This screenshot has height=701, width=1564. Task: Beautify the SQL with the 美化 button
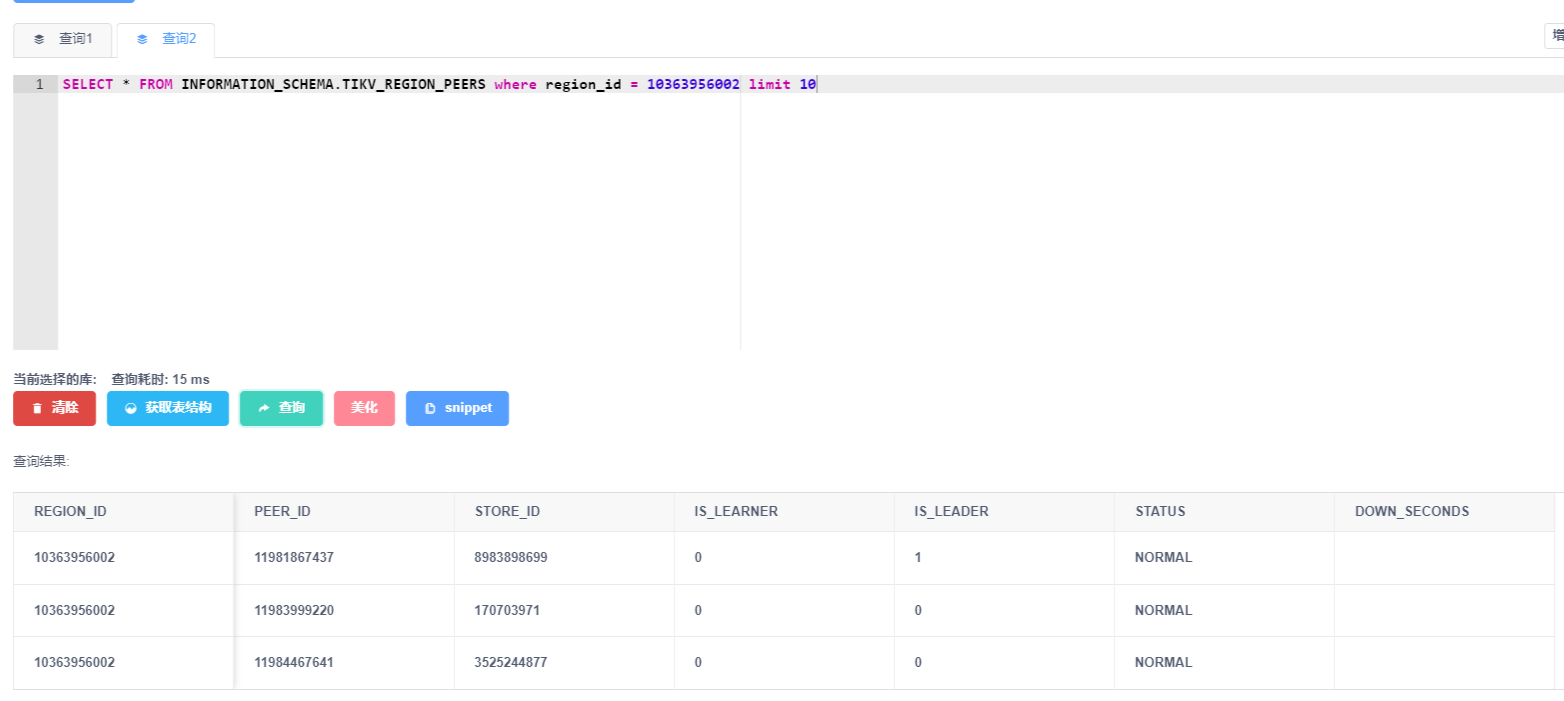coord(364,408)
